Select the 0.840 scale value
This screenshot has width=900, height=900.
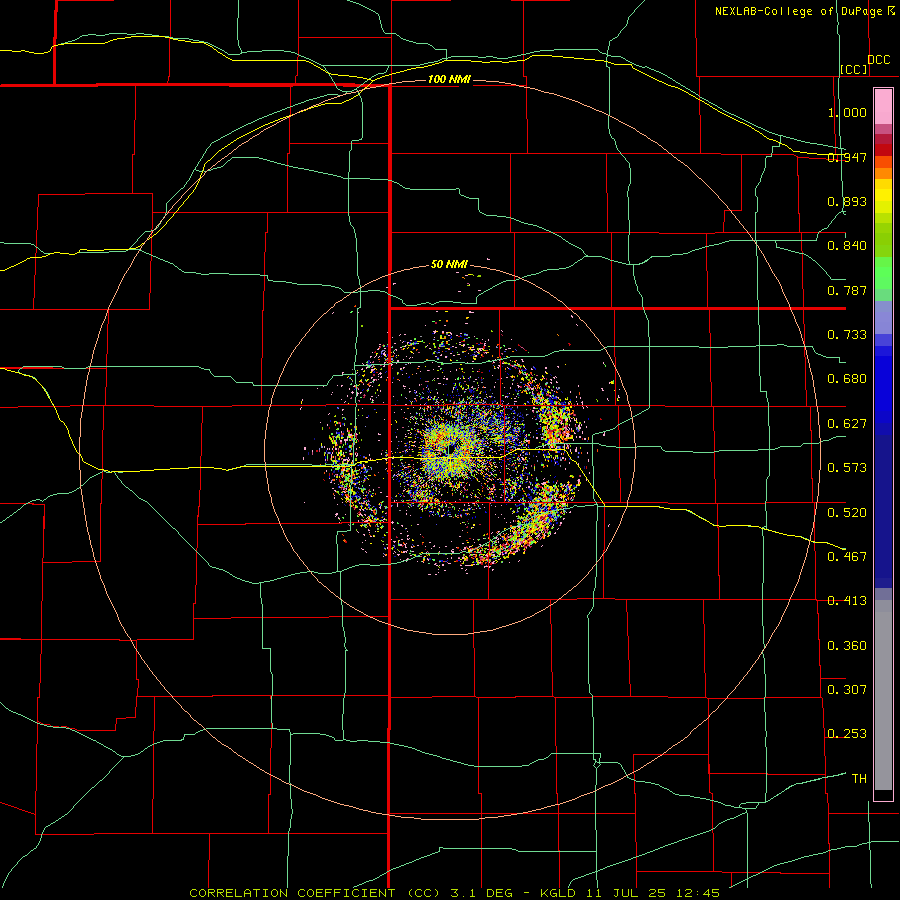(x=847, y=246)
